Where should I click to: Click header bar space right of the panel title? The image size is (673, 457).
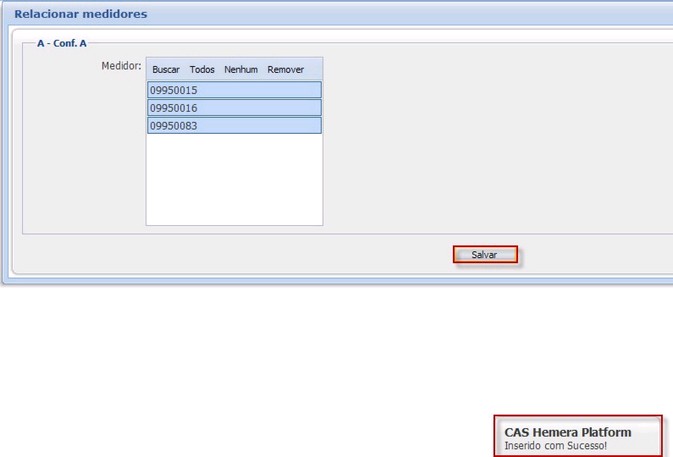point(400,14)
